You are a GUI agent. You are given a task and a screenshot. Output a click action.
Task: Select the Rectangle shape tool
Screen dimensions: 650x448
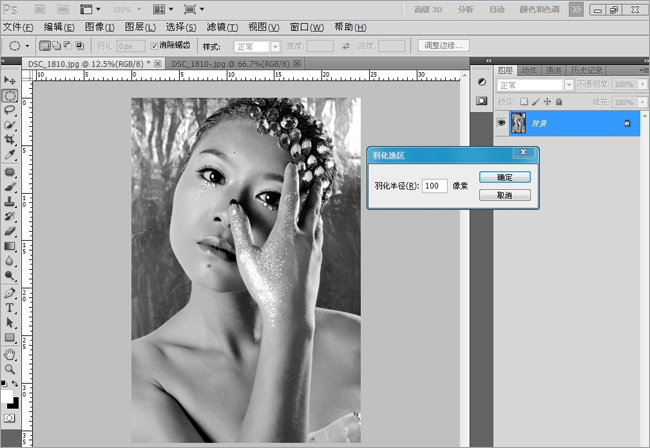point(10,338)
